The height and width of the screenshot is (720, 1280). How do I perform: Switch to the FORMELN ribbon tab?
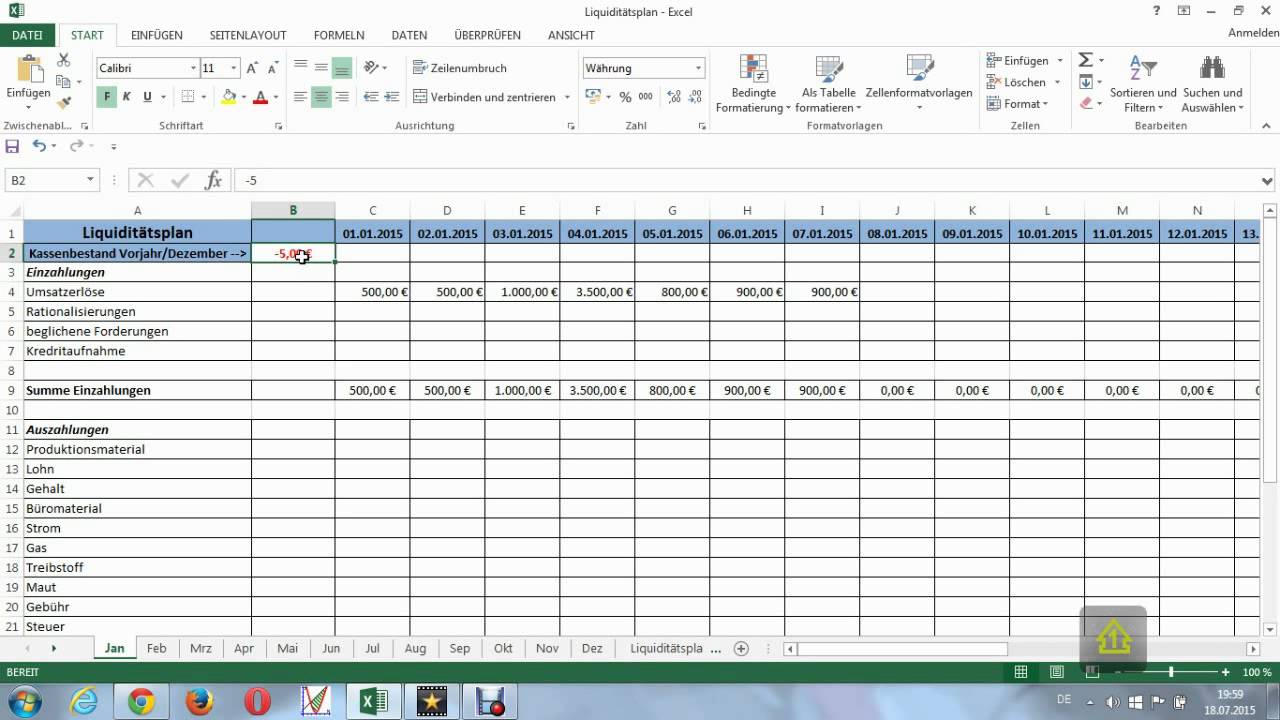pyautogui.click(x=339, y=35)
